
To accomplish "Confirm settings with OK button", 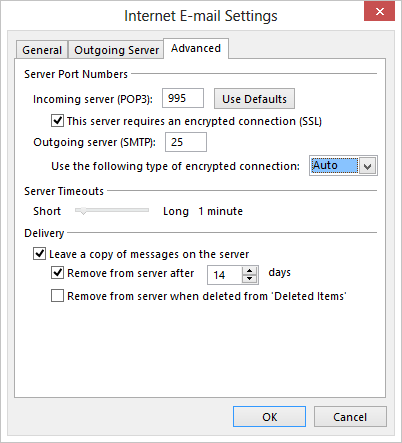I will pos(269,417).
